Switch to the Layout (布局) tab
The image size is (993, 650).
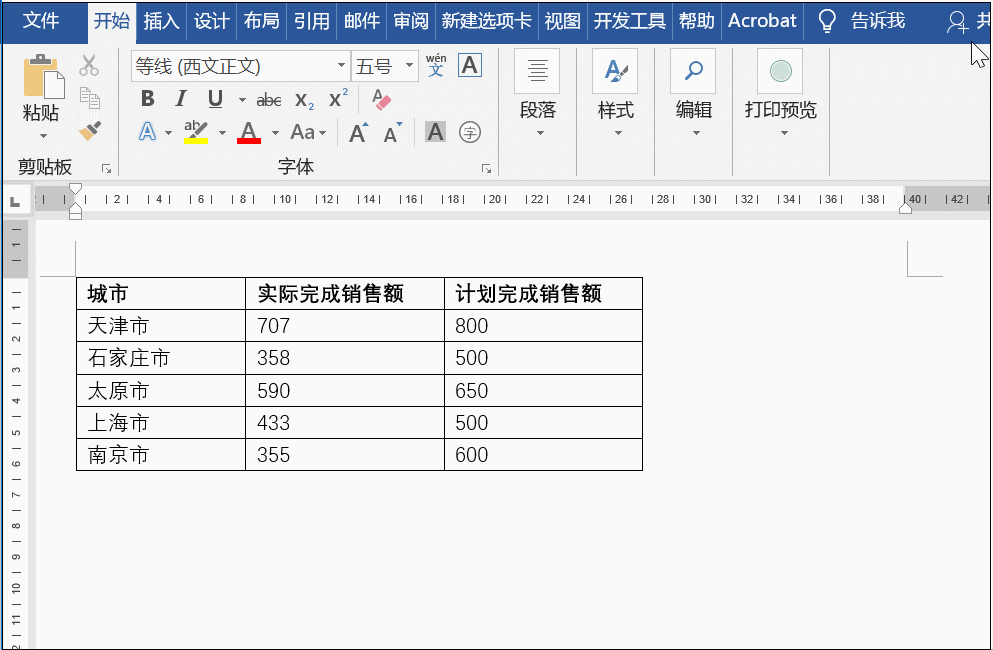click(261, 21)
